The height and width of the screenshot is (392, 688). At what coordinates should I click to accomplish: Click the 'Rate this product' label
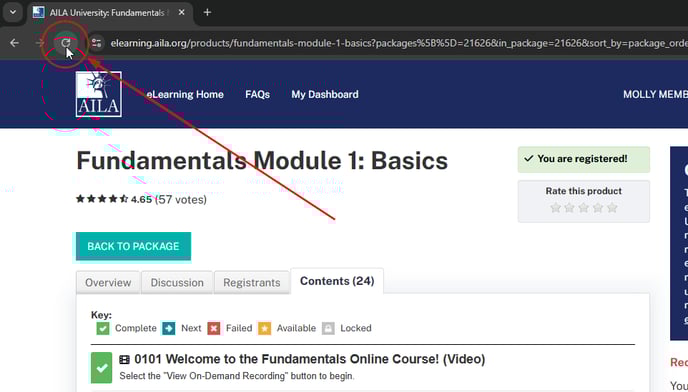pyautogui.click(x=584, y=191)
